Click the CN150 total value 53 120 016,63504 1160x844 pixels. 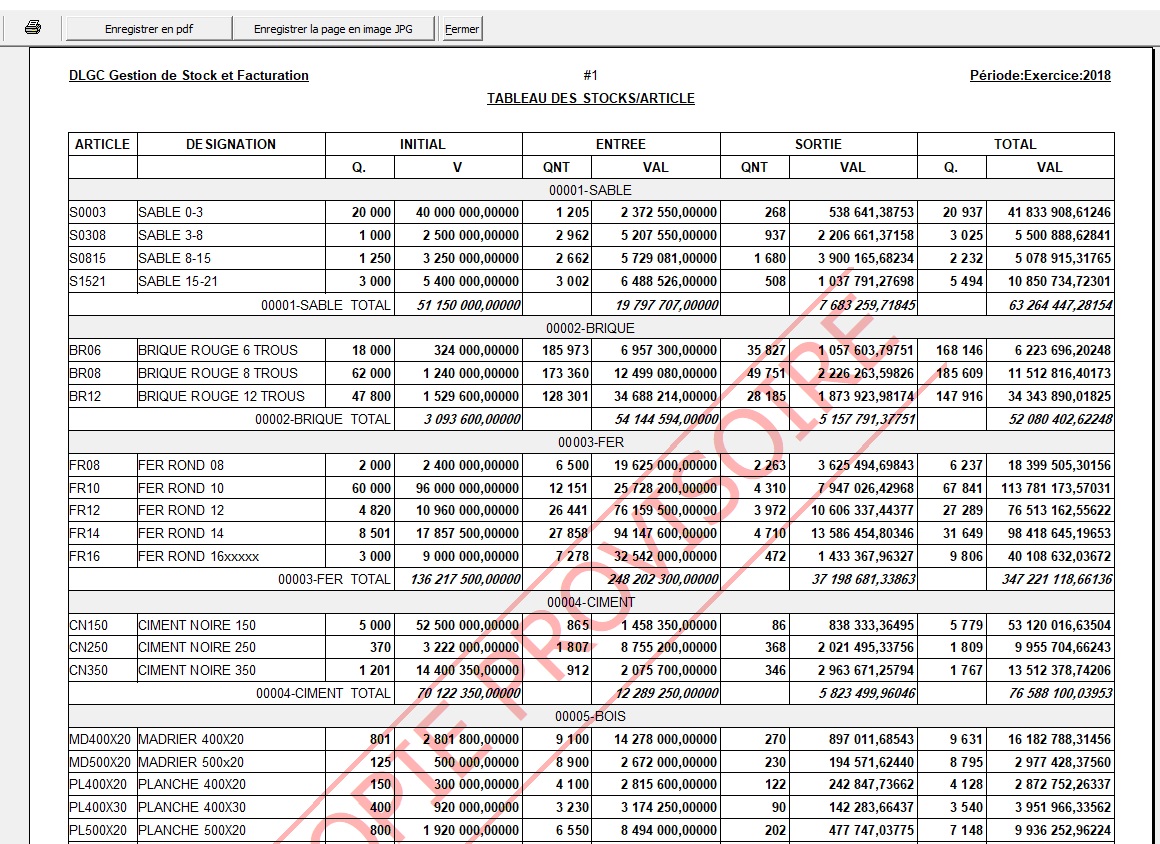(1059, 625)
